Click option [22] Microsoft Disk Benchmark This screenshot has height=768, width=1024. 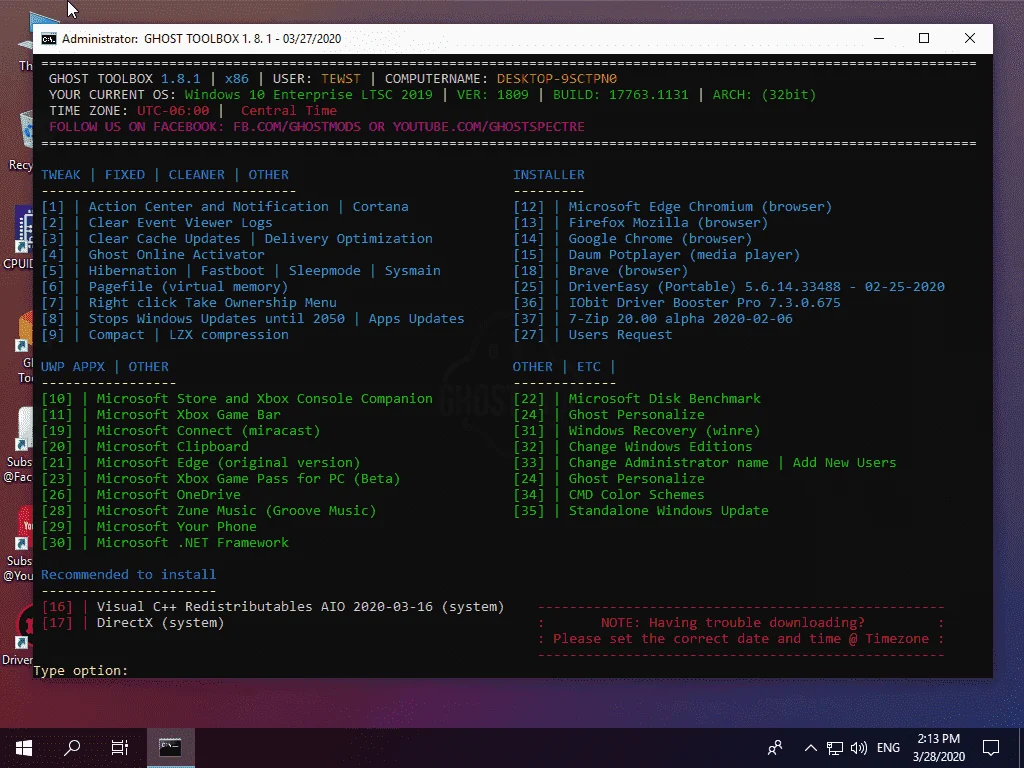pyautogui.click(x=637, y=398)
